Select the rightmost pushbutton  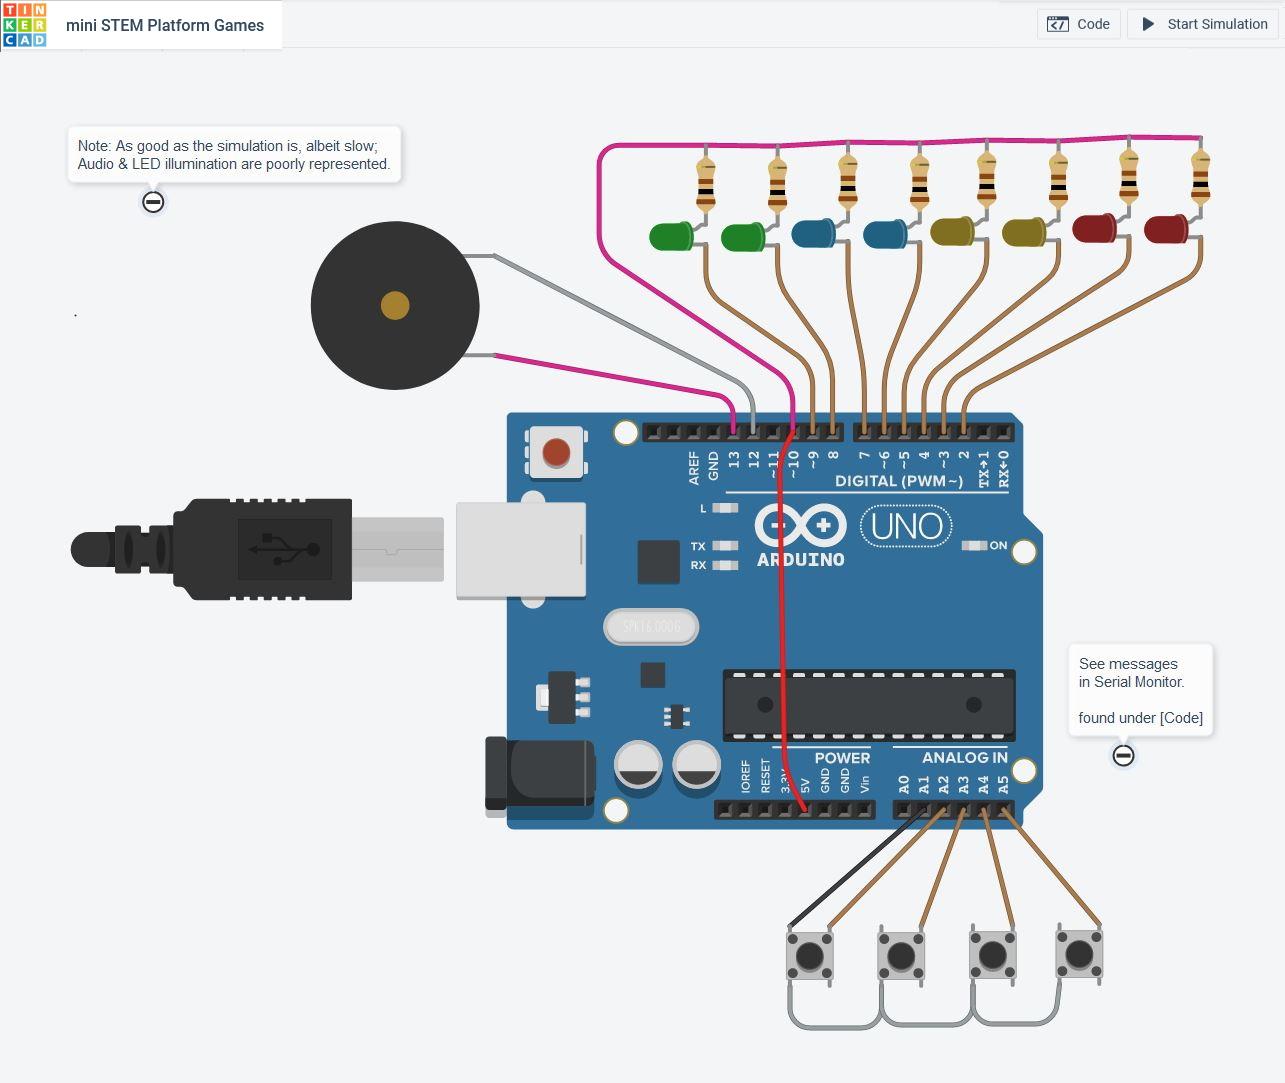click(1079, 955)
